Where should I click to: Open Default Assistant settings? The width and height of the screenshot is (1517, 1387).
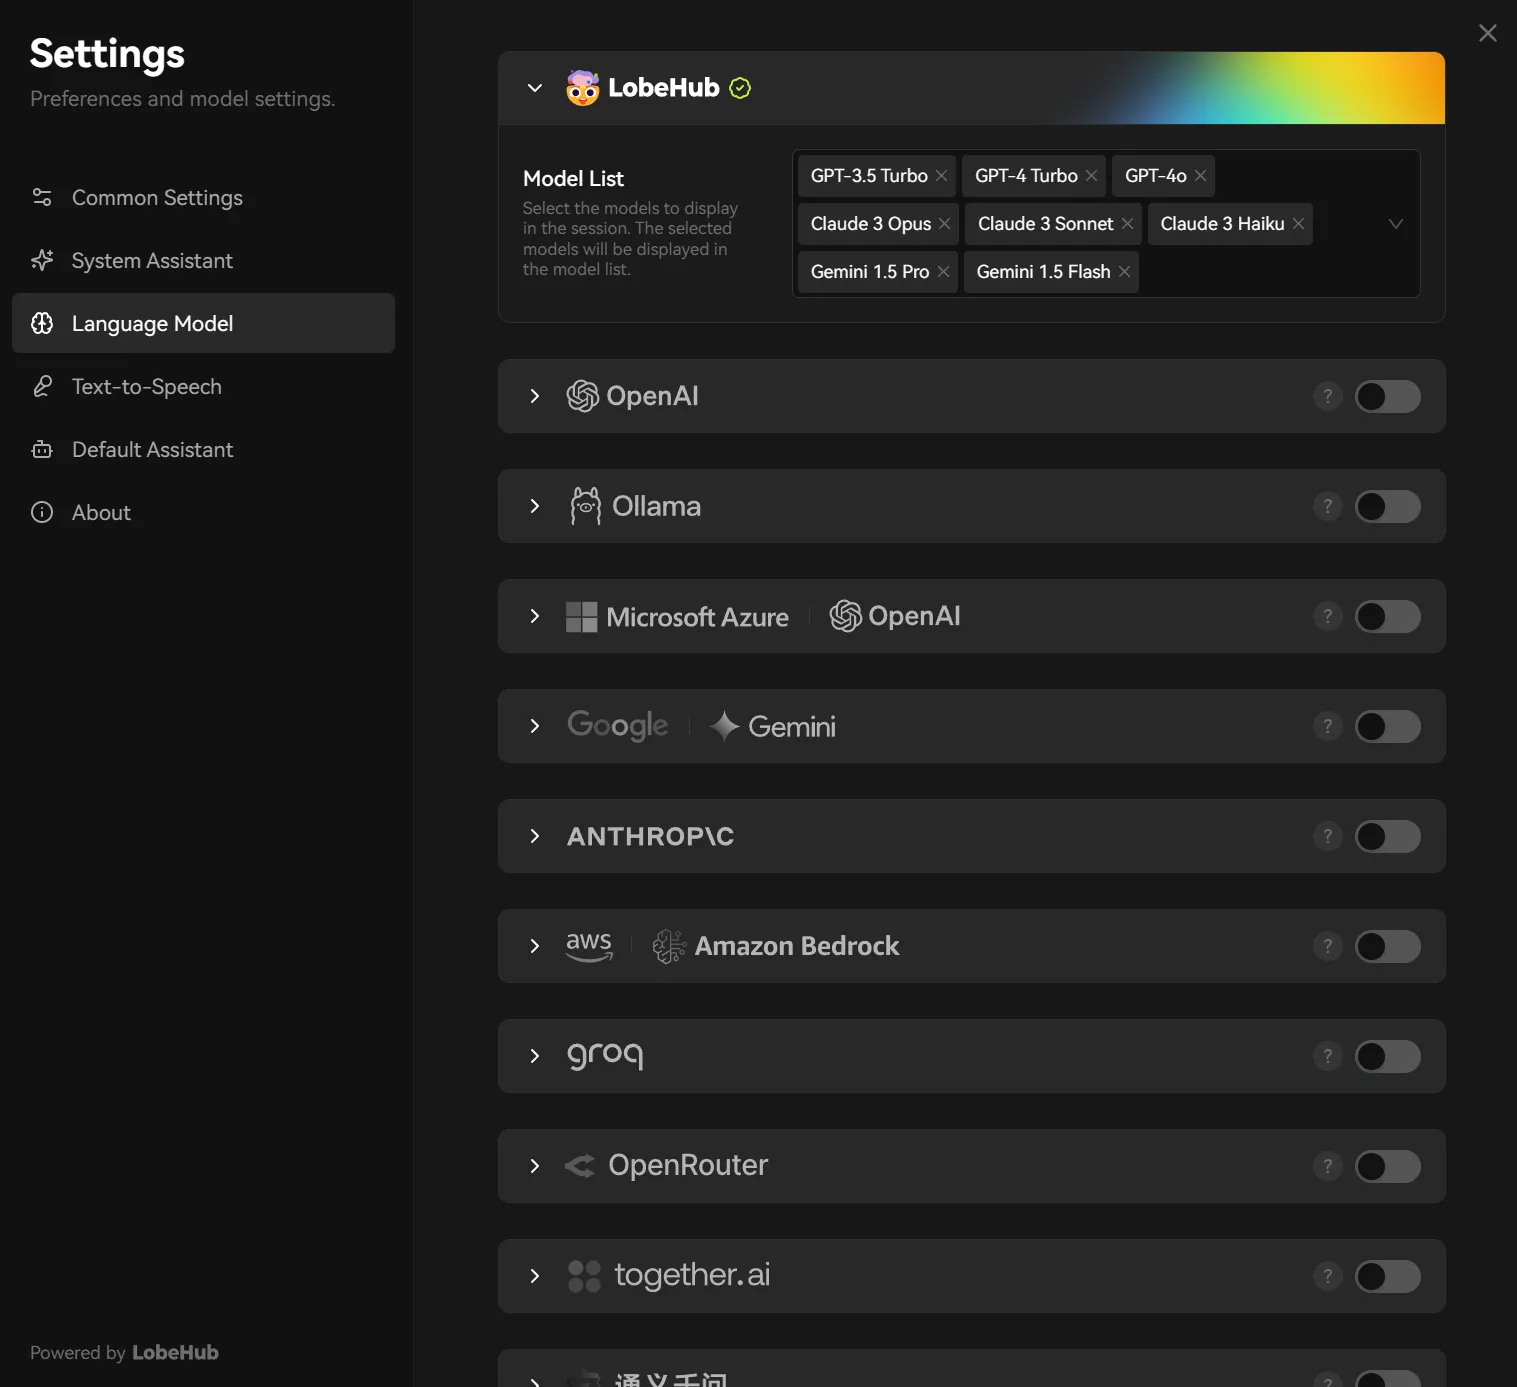tap(203, 449)
